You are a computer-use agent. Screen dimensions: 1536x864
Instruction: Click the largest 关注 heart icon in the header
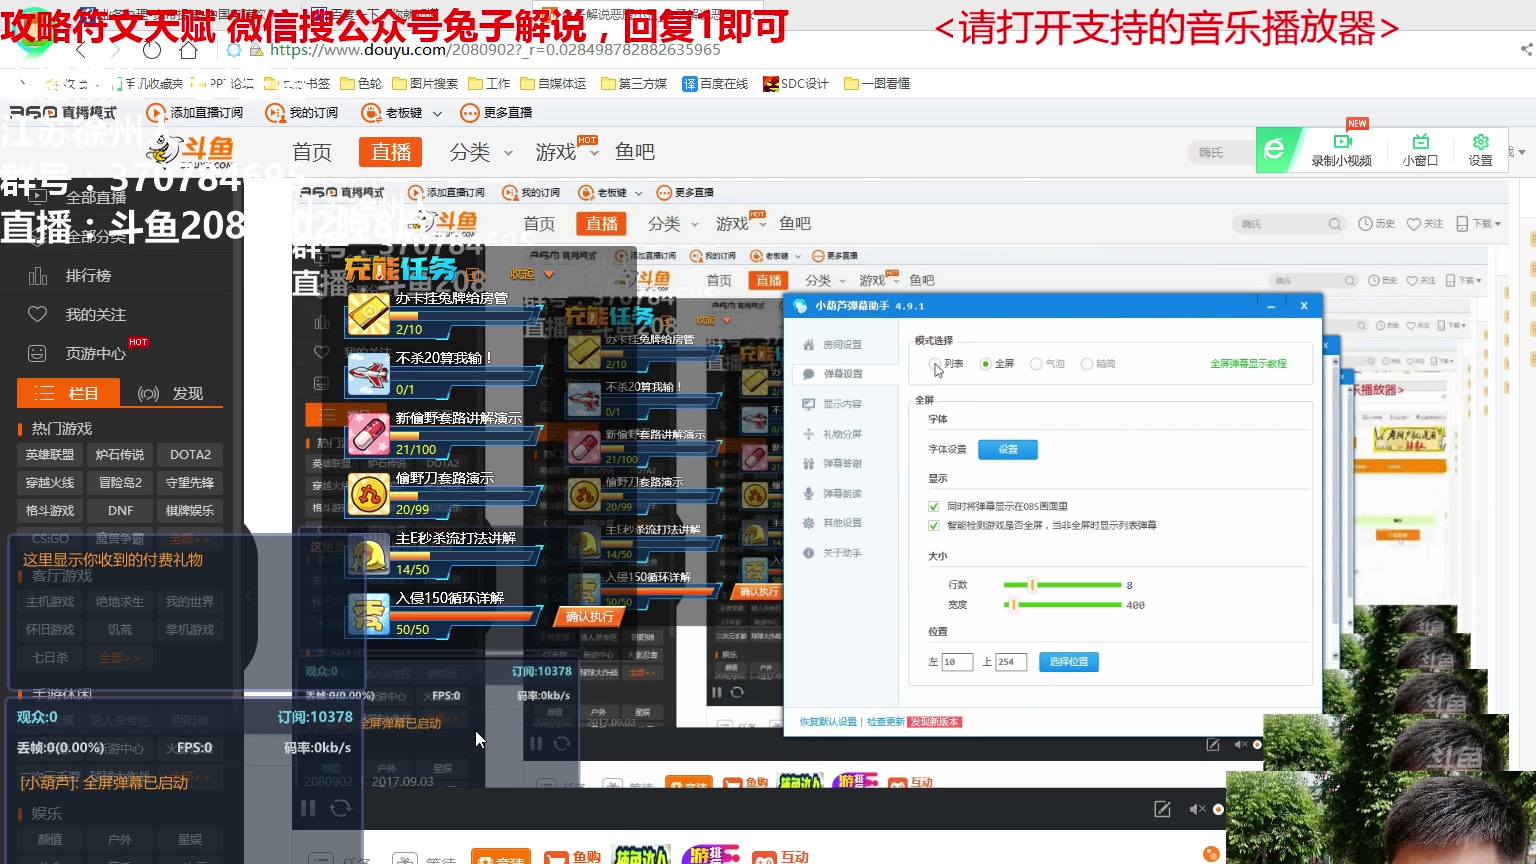tap(1413, 224)
